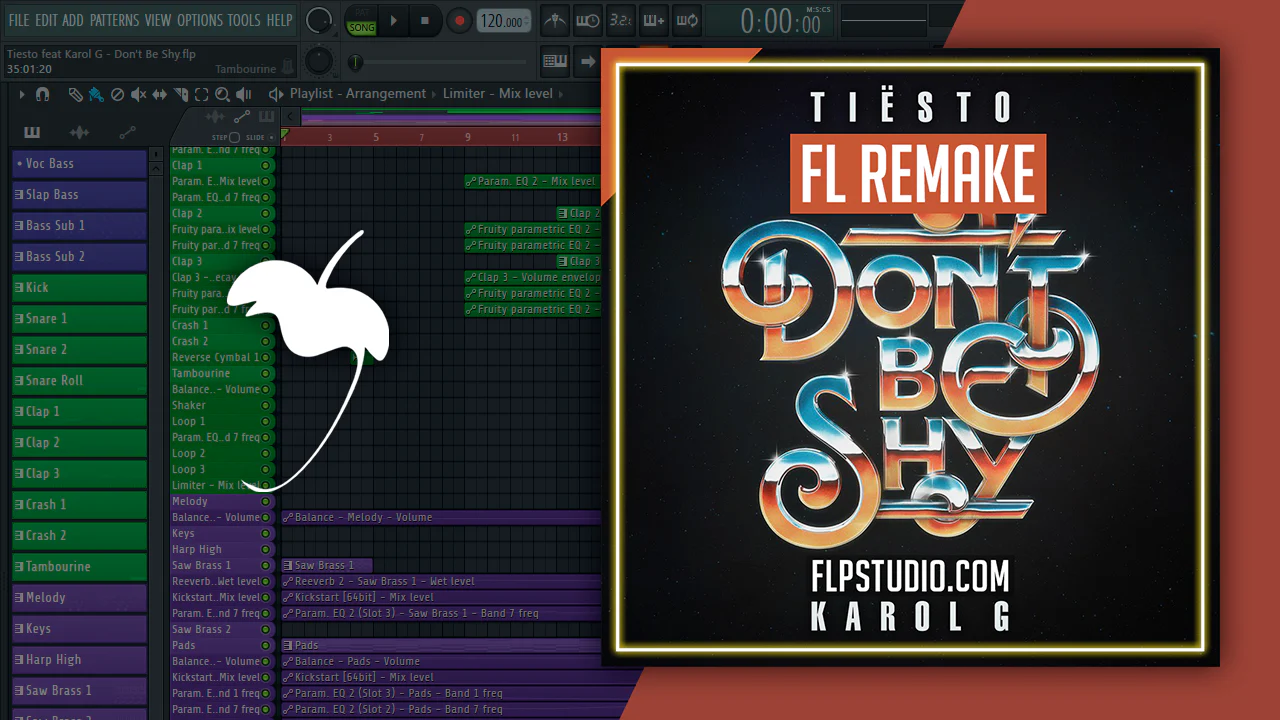
Task: Mute the Keys track
Action: (x=265, y=533)
